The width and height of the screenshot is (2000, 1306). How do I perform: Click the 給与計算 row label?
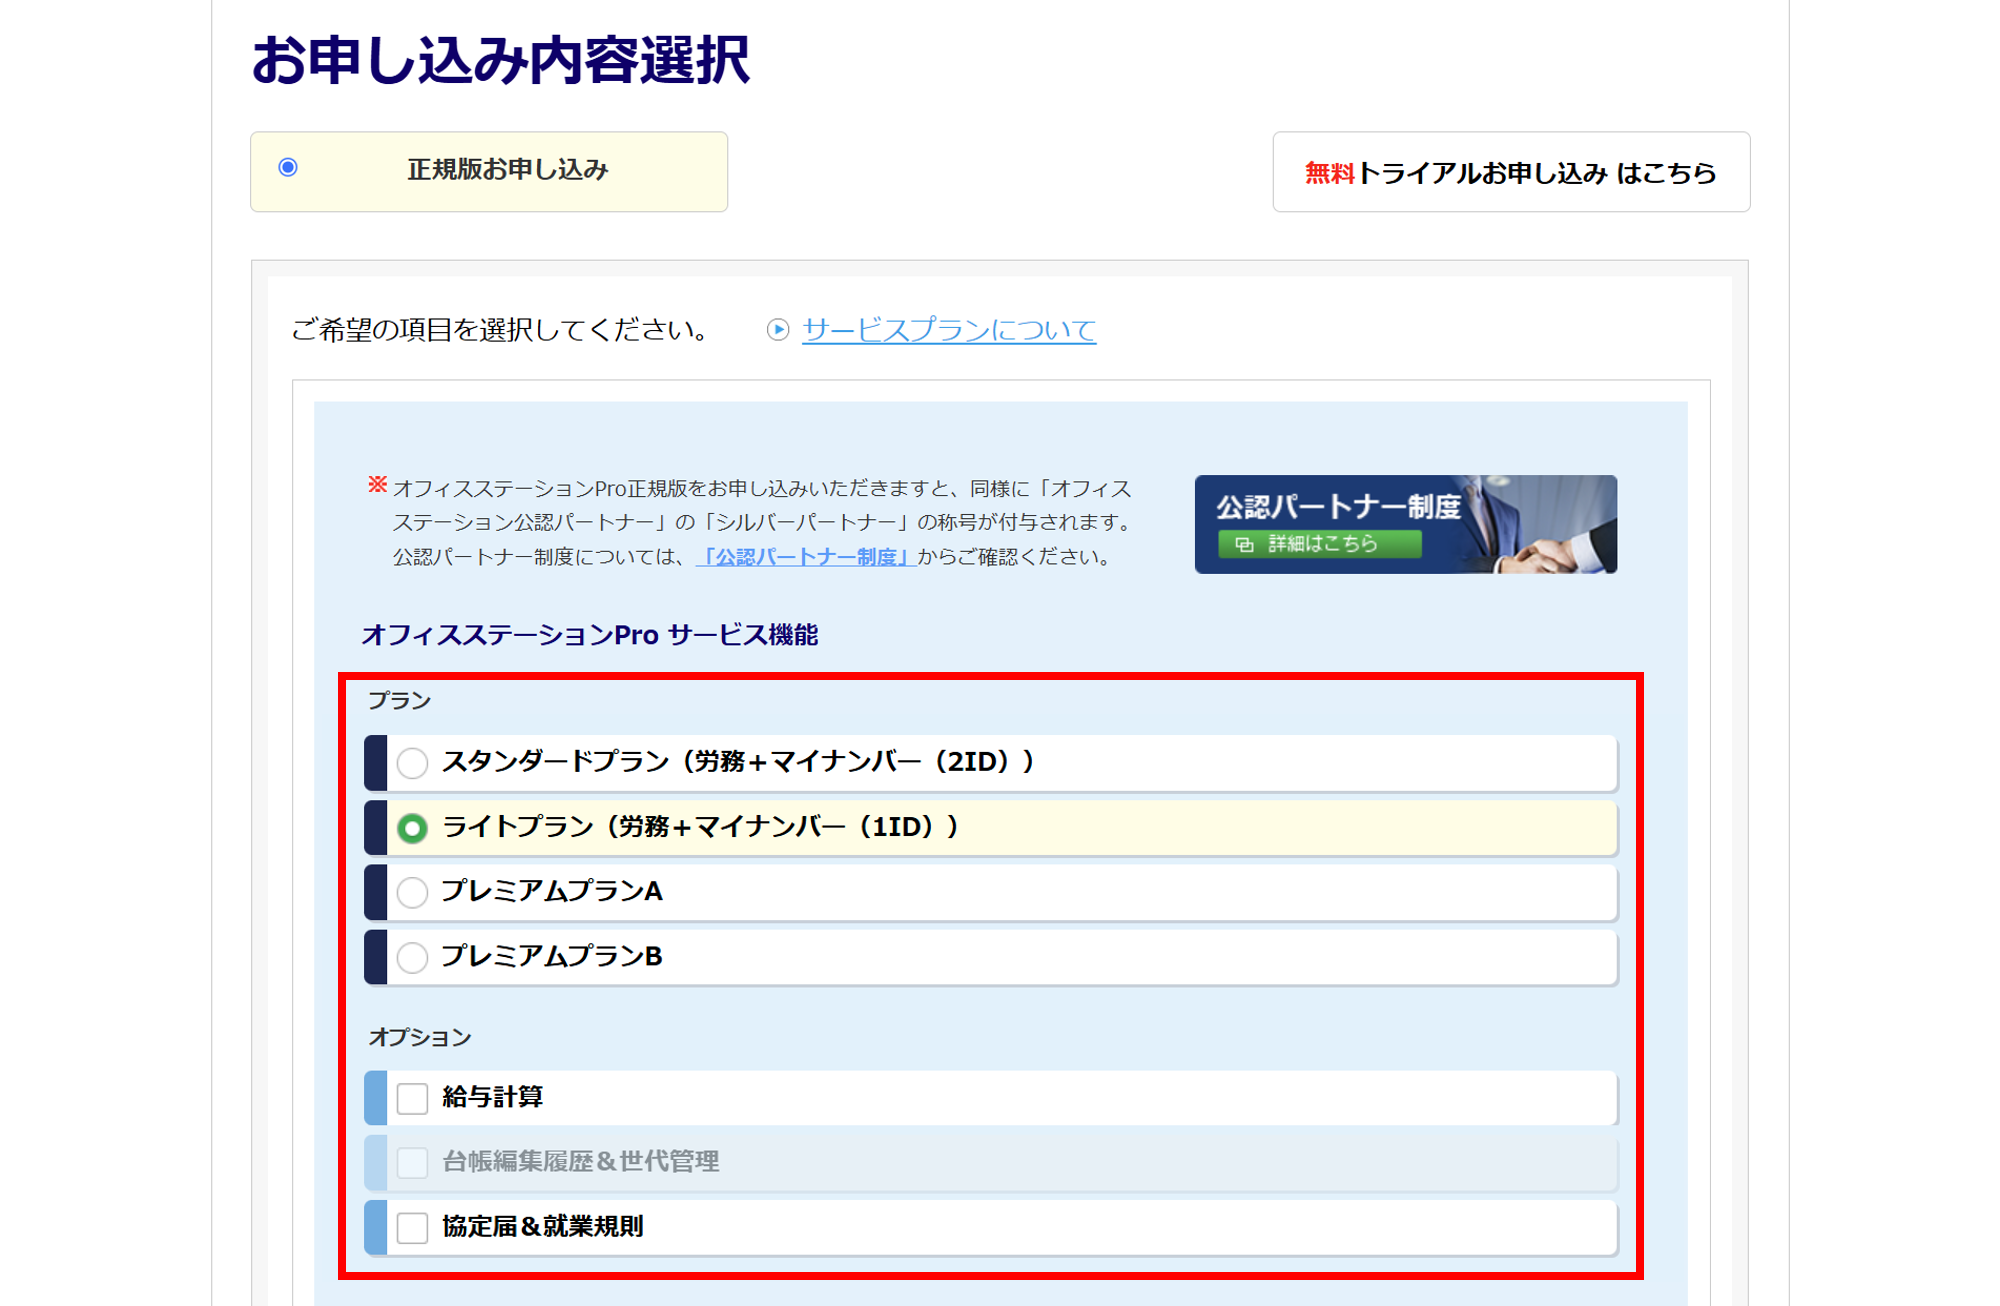tap(493, 1097)
